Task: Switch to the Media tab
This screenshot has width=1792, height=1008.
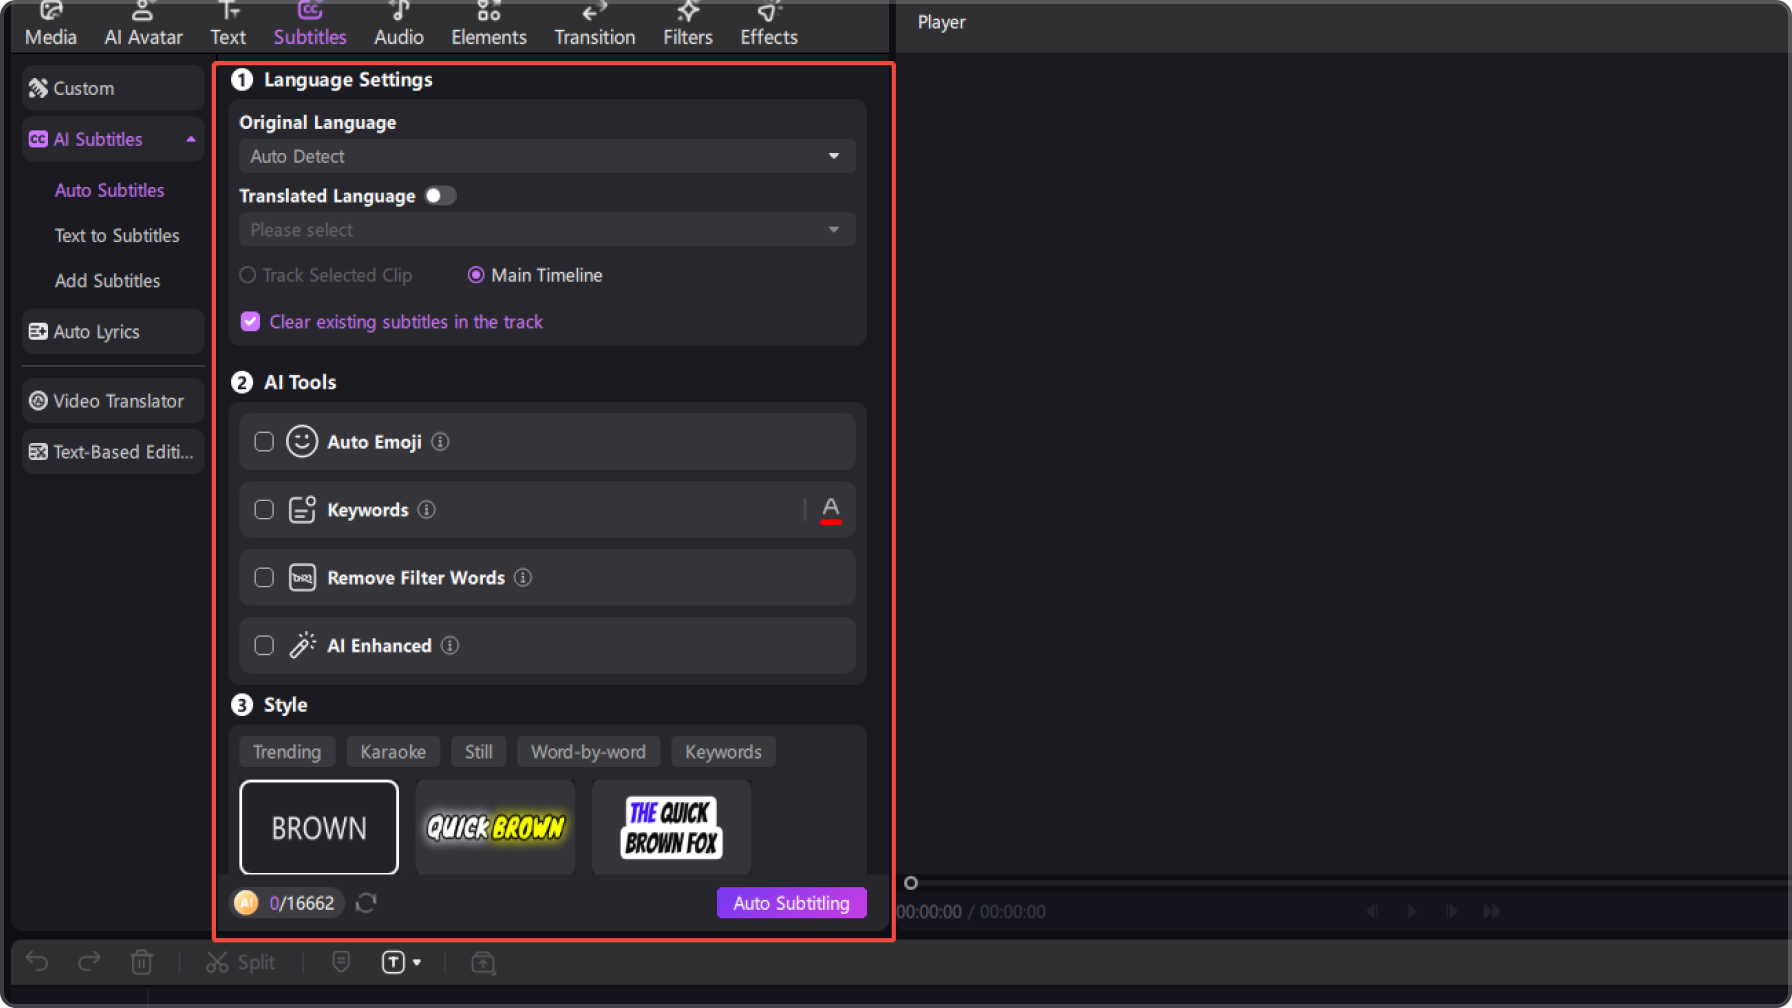Action: click(x=51, y=24)
